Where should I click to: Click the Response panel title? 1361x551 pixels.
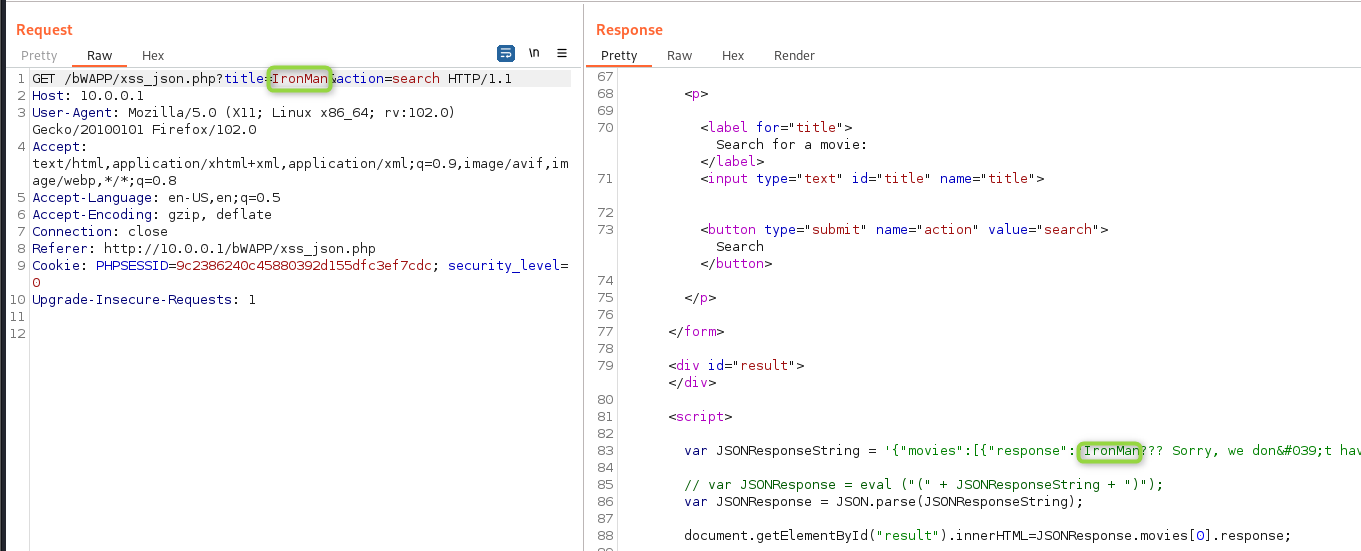[x=629, y=30]
